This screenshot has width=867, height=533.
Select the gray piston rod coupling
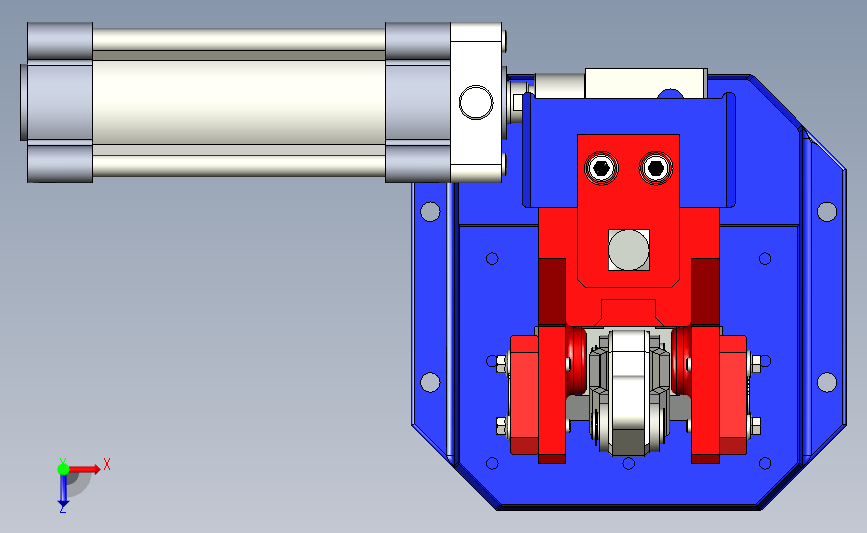(x=560, y=86)
